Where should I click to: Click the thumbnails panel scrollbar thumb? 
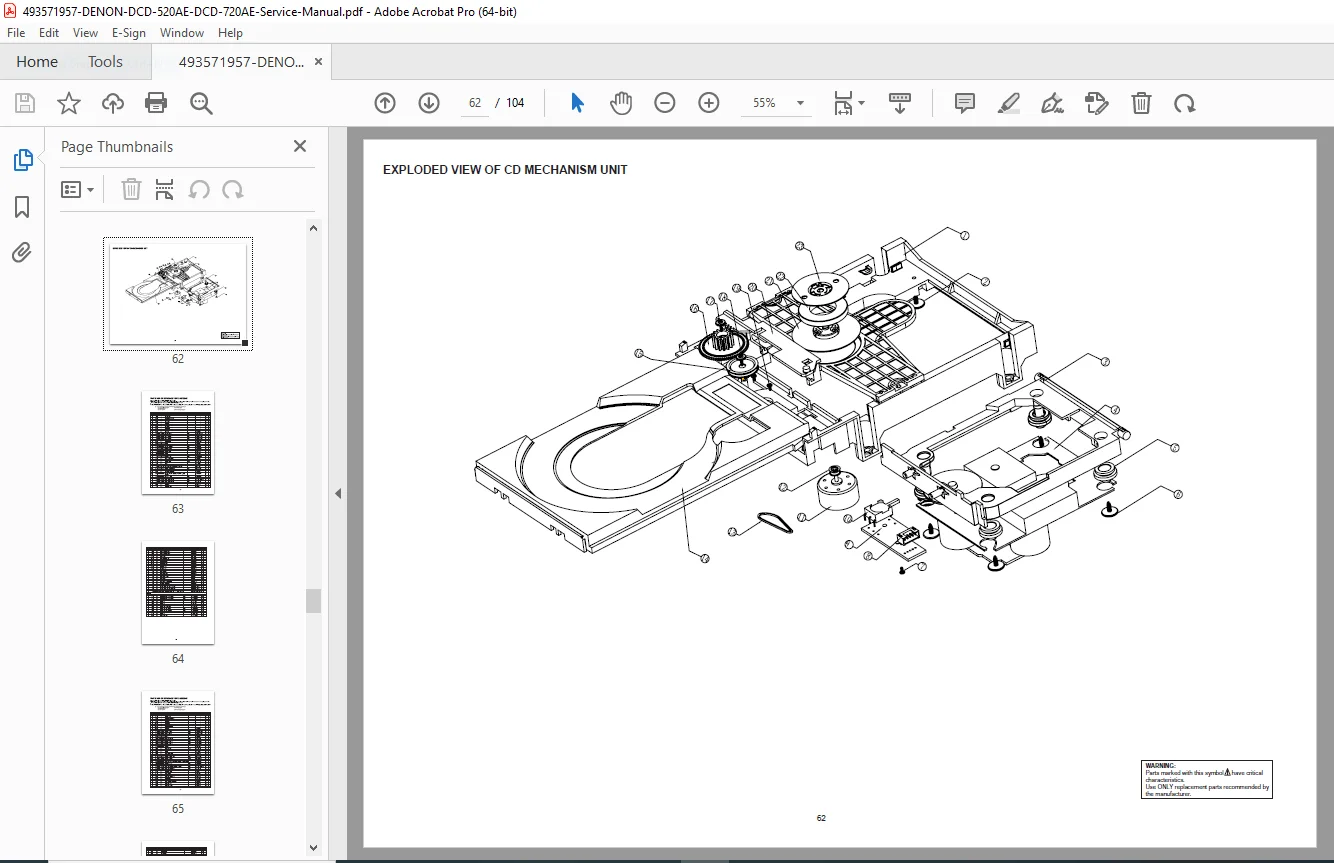click(314, 600)
